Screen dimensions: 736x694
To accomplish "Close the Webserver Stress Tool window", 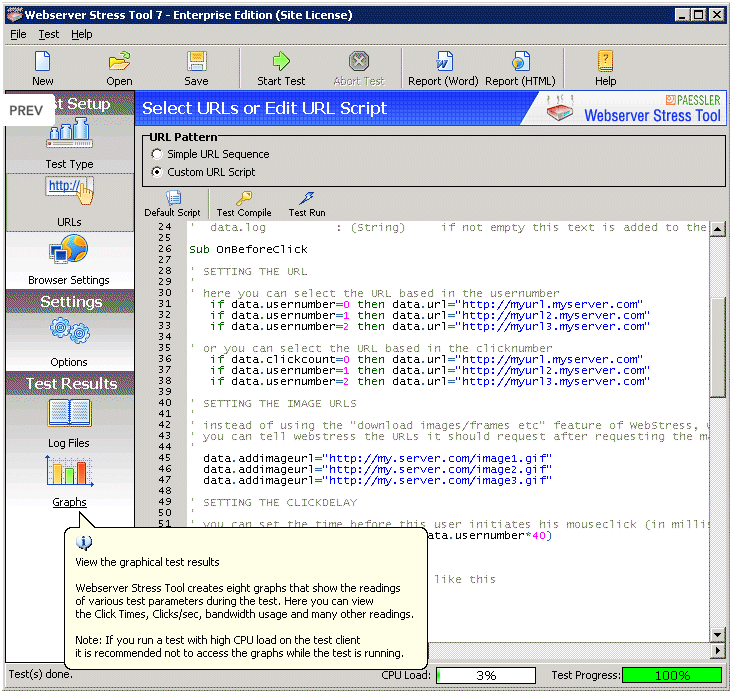I will (717, 15).
